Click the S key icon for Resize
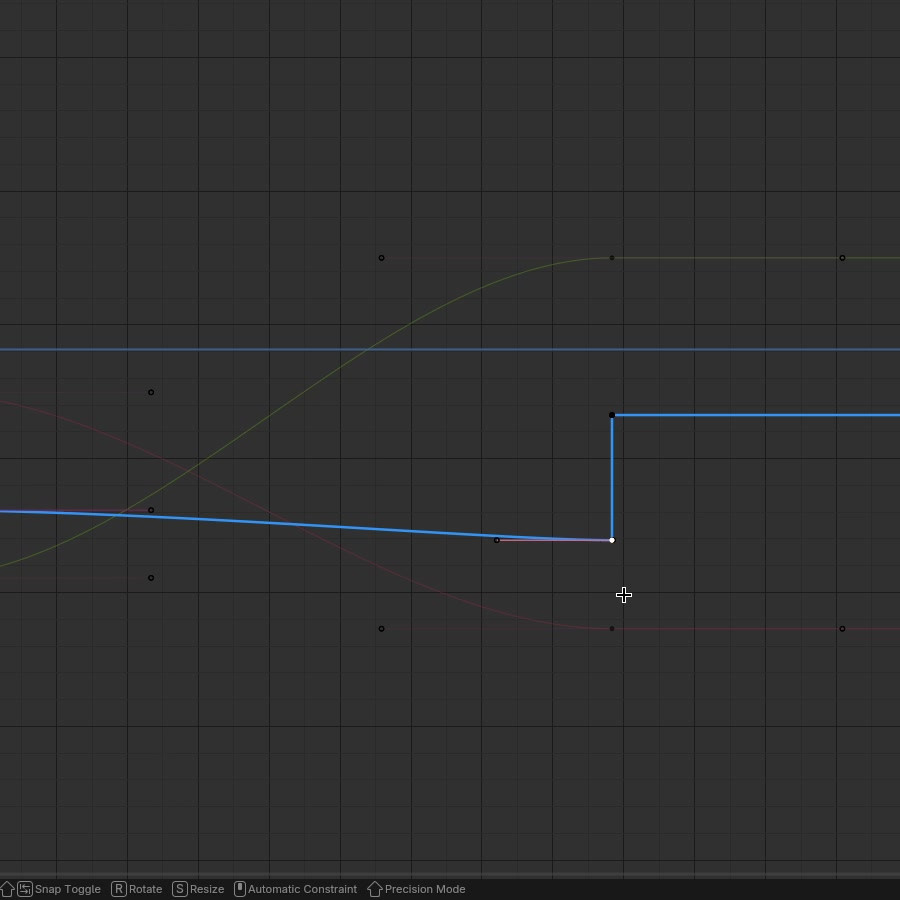 (x=180, y=889)
